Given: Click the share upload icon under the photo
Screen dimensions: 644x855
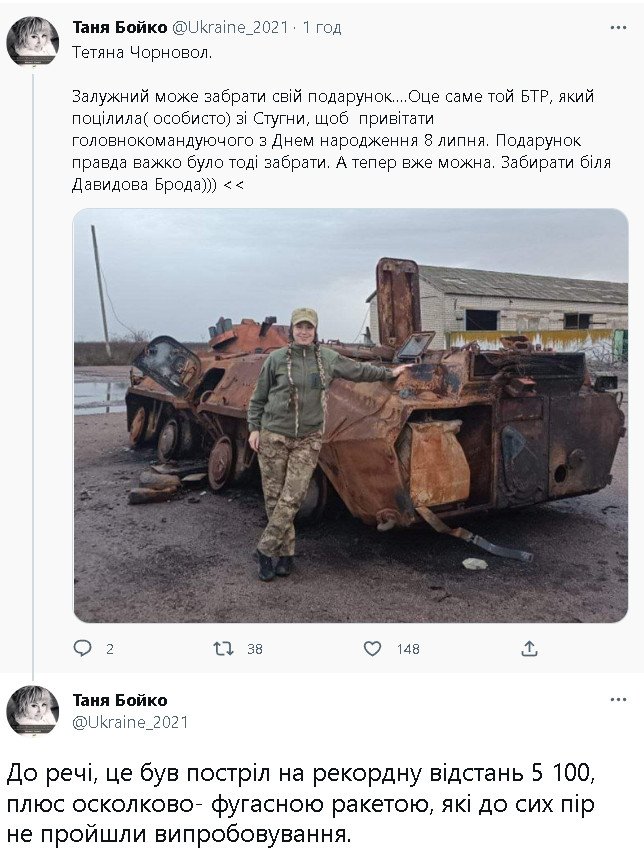Looking at the screenshot, I should click(x=529, y=648).
